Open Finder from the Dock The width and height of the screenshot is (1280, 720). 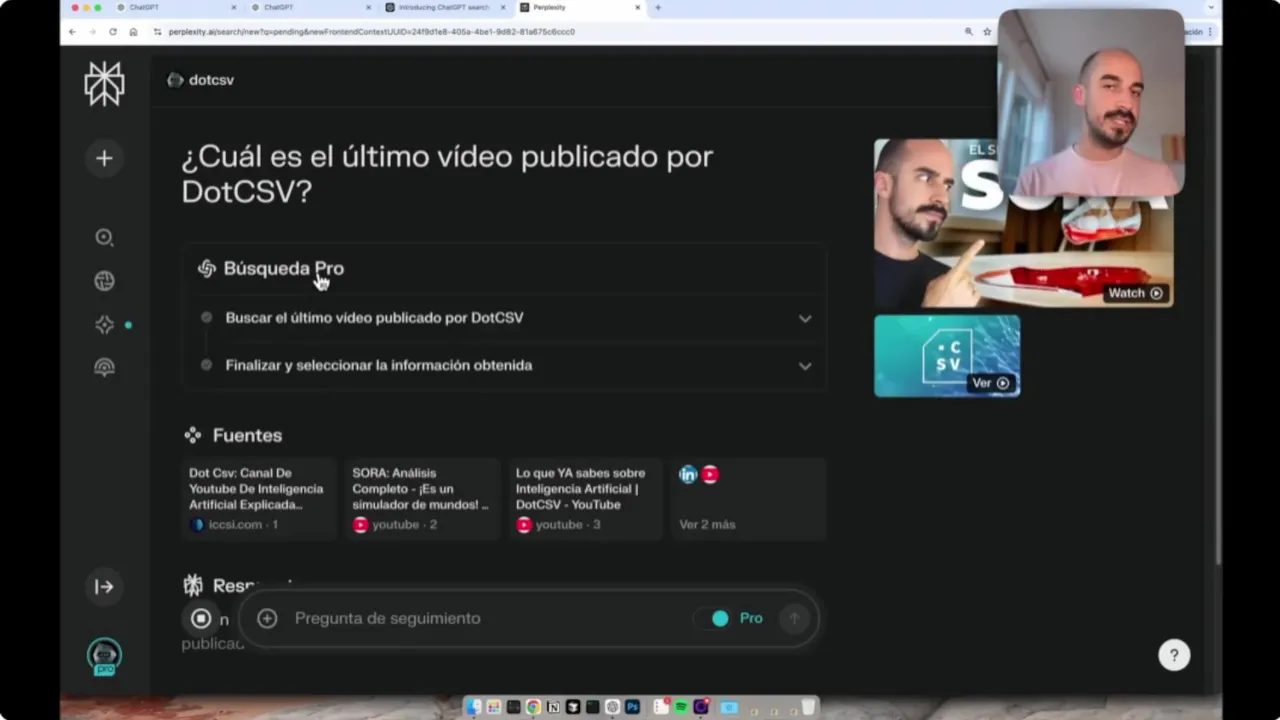(474, 707)
